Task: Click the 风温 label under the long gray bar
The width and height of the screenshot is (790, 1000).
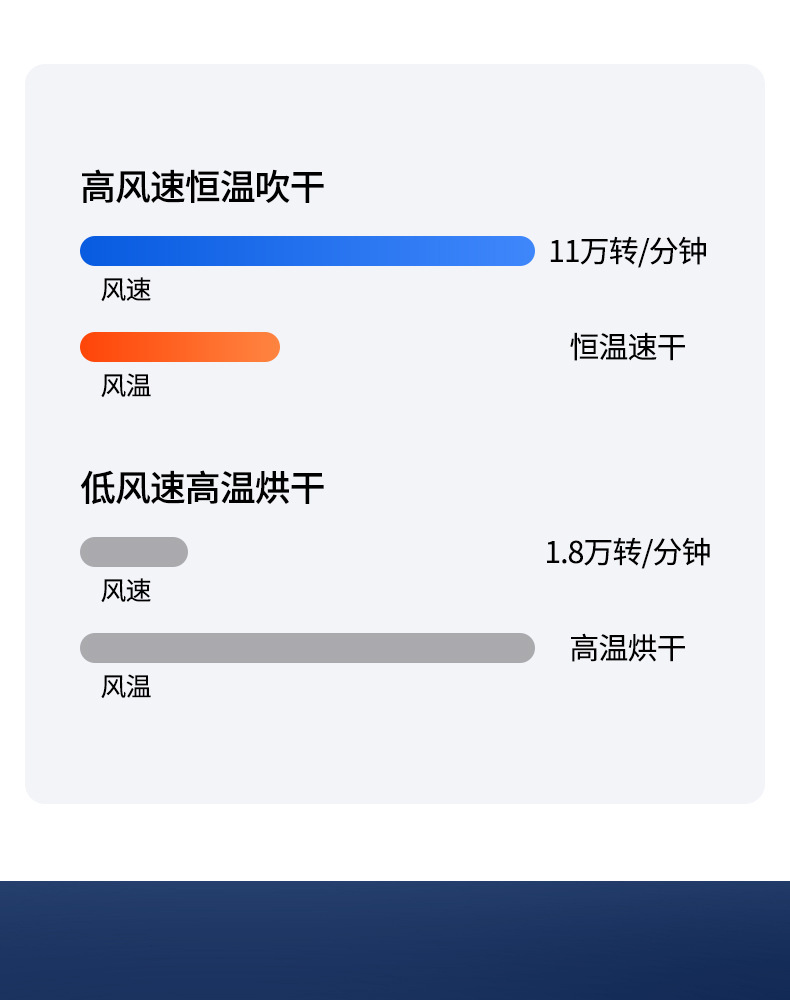Action: 126,687
